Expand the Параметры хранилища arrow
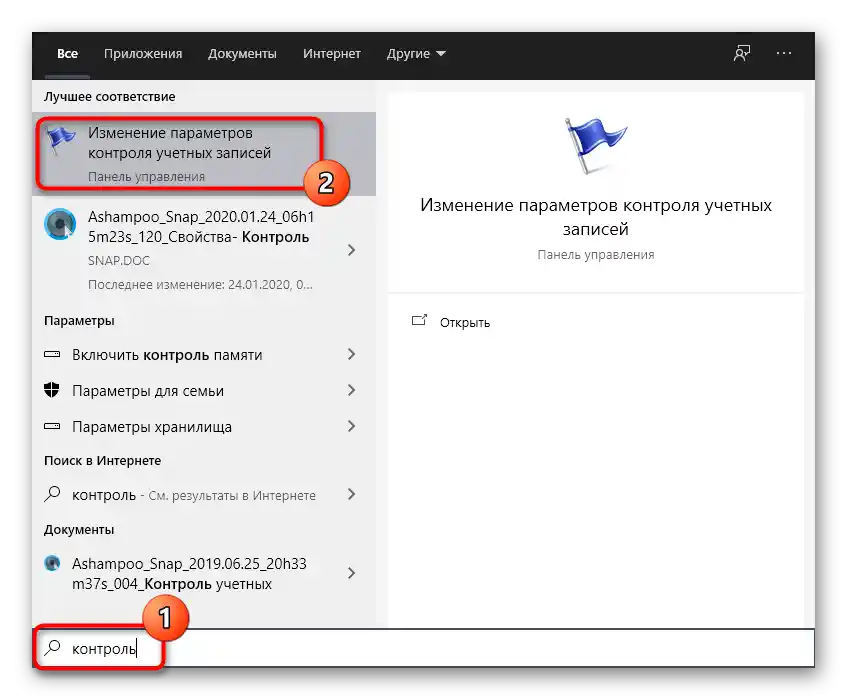This screenshot has height=700, width=847. click(x=352, y=426)
